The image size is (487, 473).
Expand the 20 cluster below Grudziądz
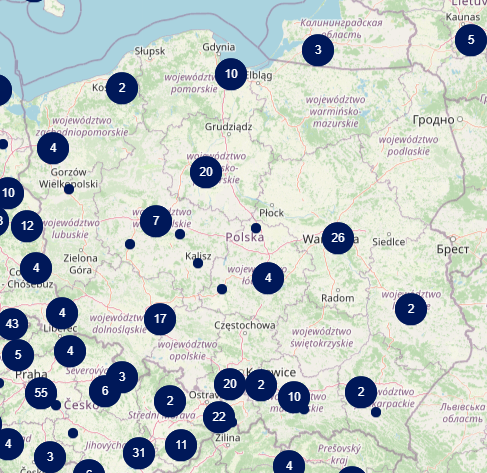coord(206,172)
